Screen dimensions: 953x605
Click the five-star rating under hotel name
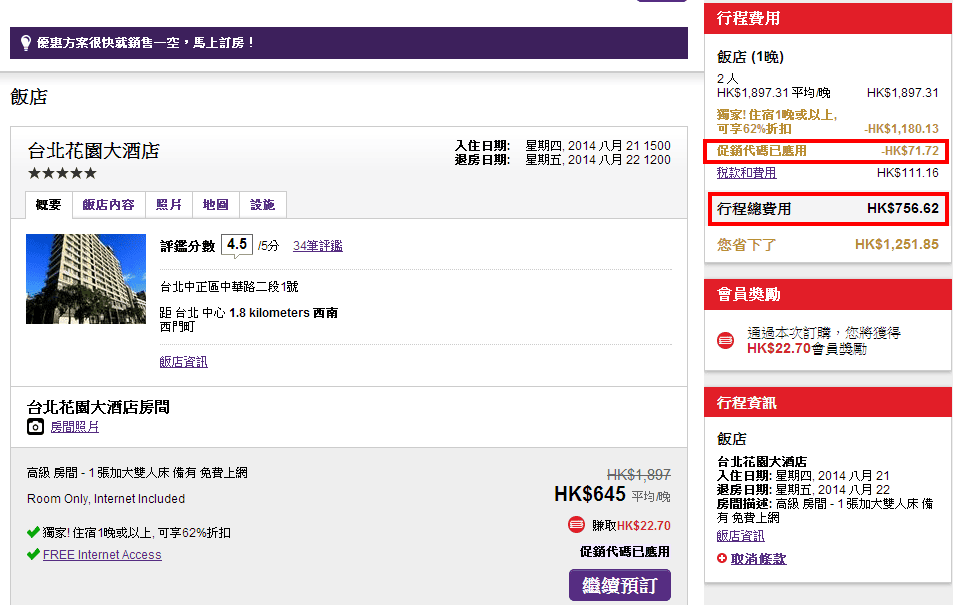click(62, 173)
